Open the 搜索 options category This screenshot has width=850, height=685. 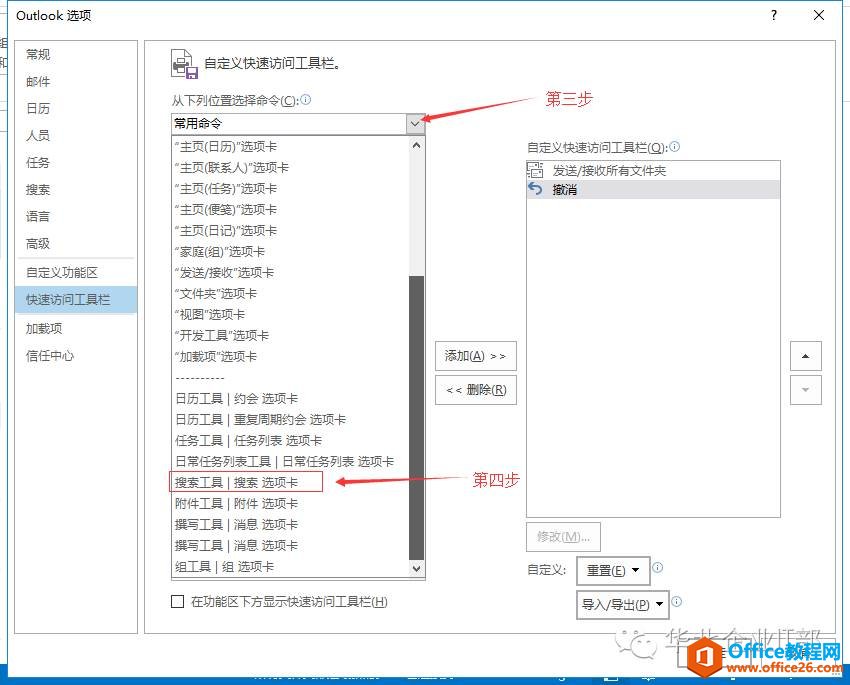click(x=75, y=190)
